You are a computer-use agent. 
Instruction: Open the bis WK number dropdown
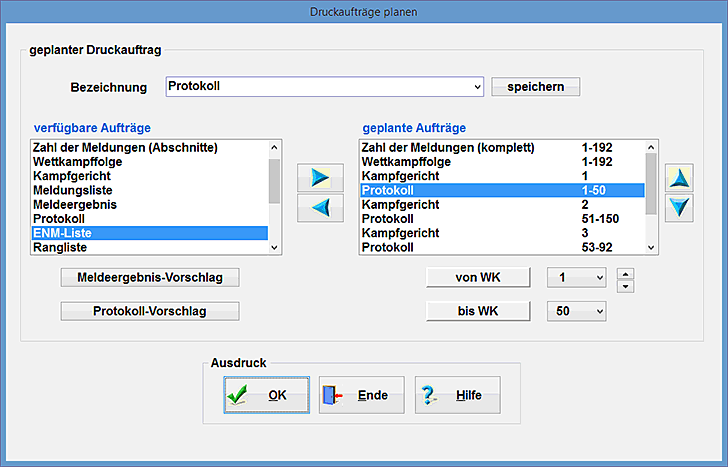(598, 312)
